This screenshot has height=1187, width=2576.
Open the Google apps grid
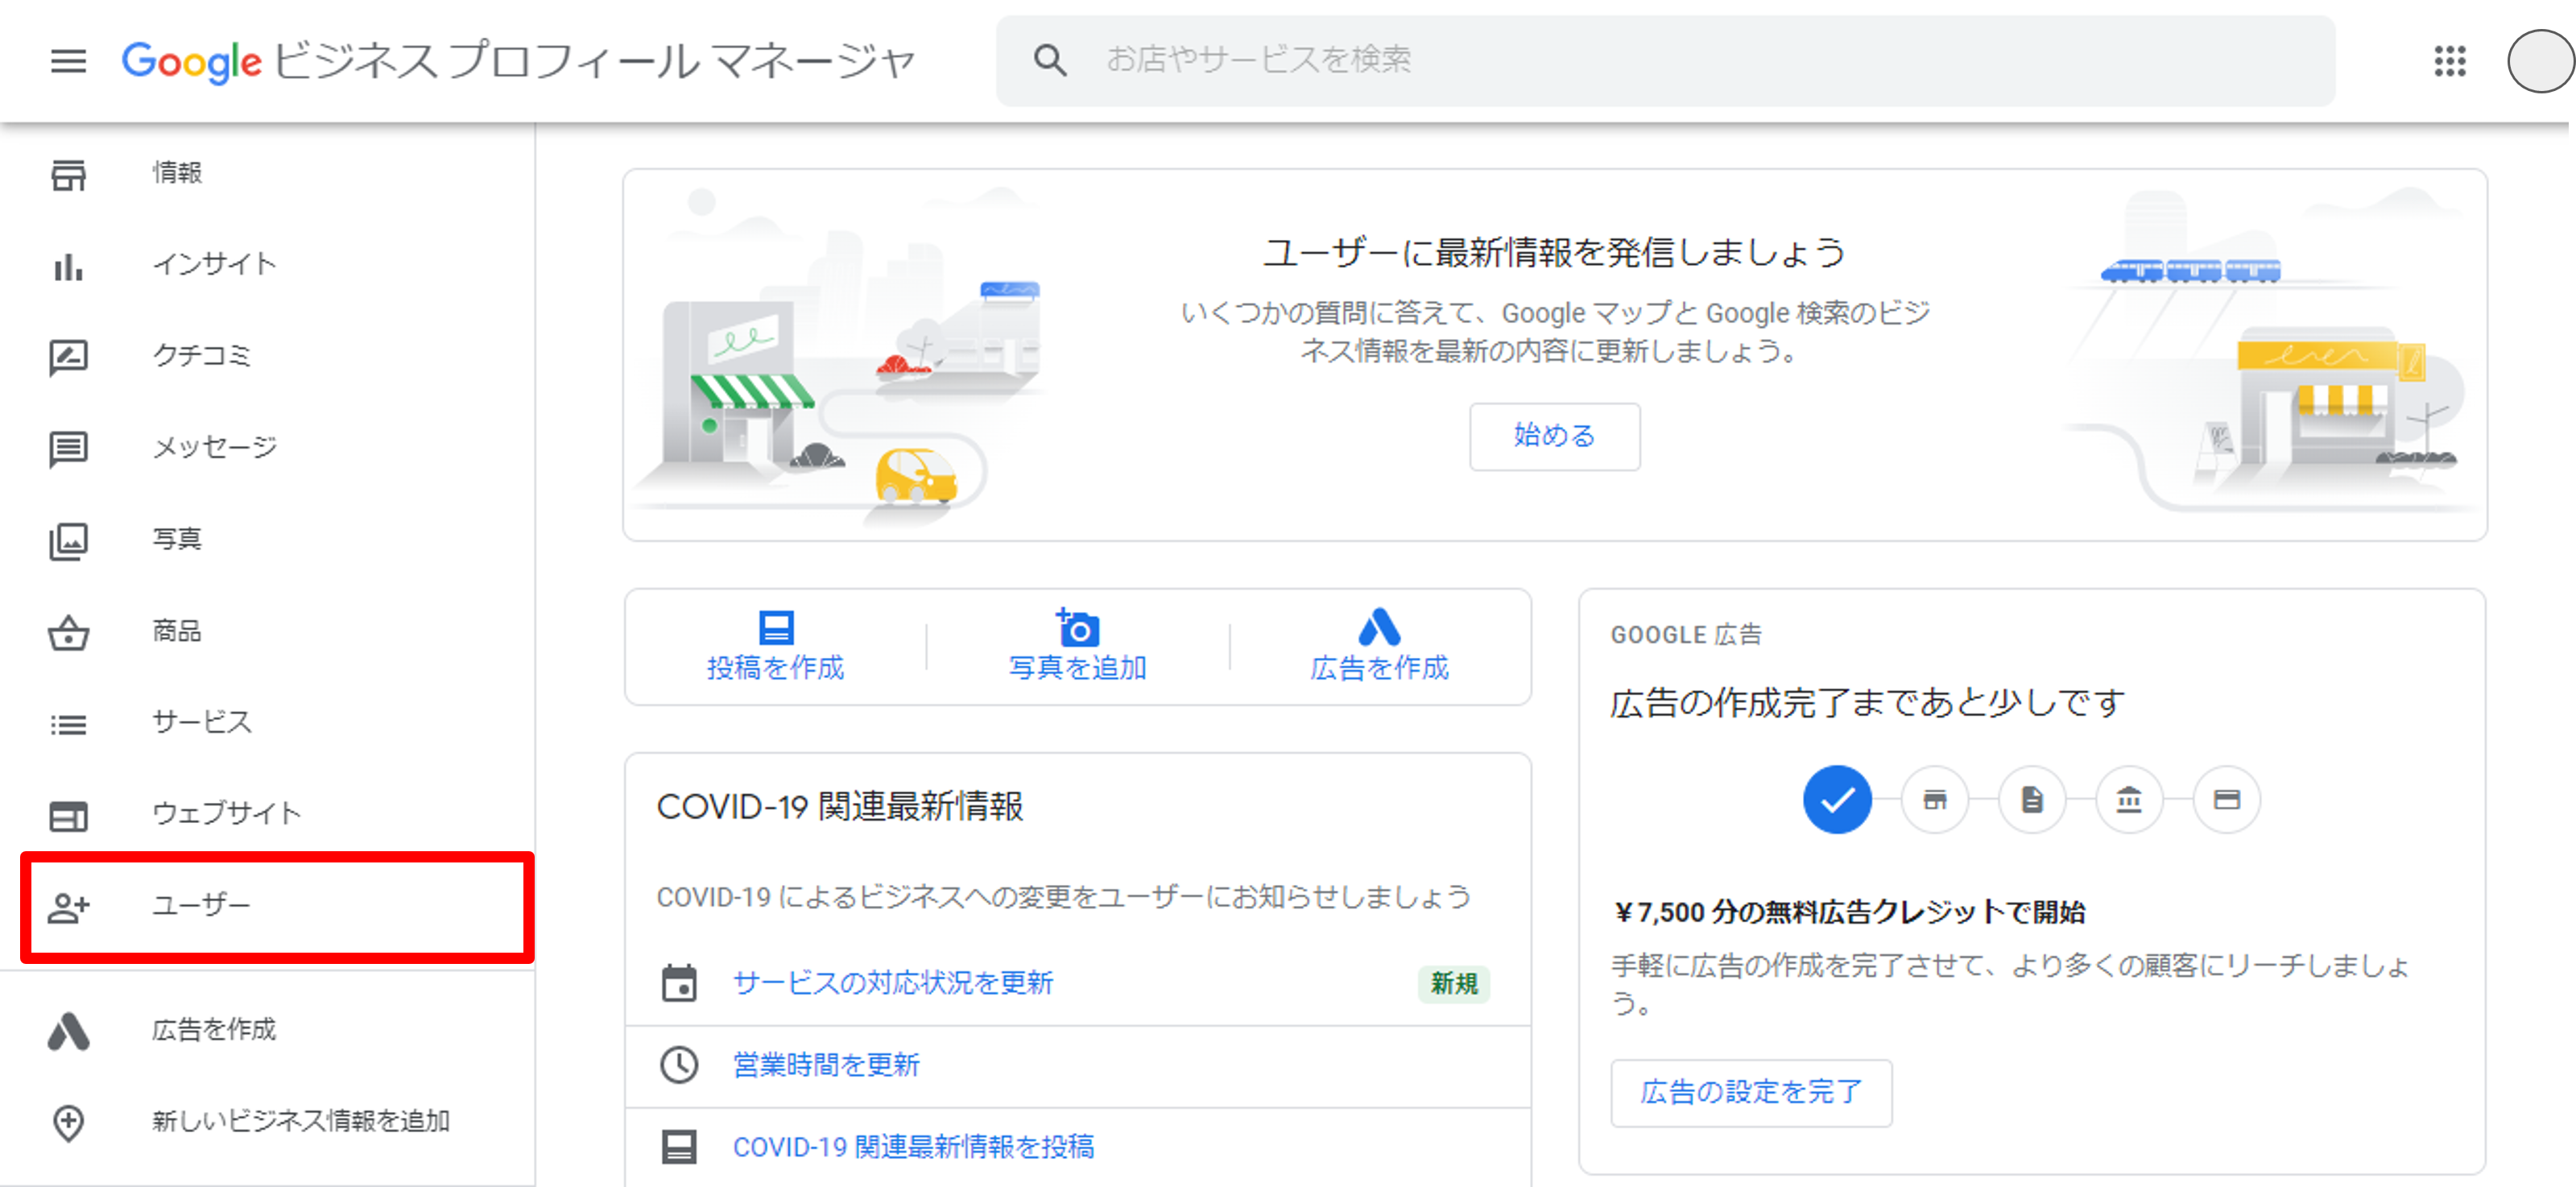[x=2449, y=61]
